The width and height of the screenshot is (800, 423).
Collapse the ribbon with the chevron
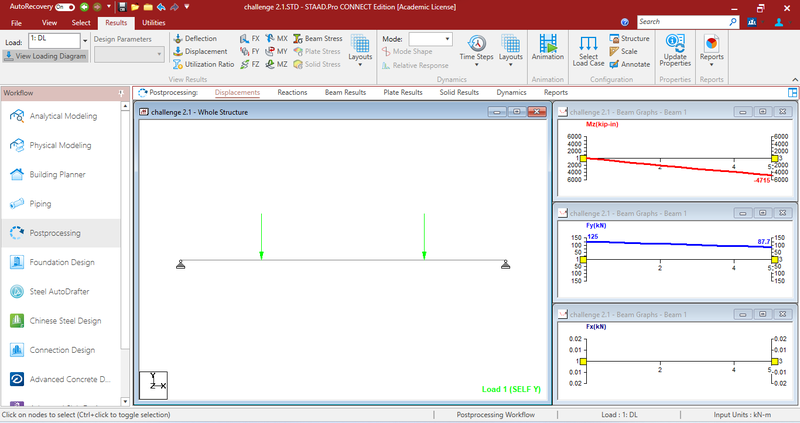click(x=795, y=80)
